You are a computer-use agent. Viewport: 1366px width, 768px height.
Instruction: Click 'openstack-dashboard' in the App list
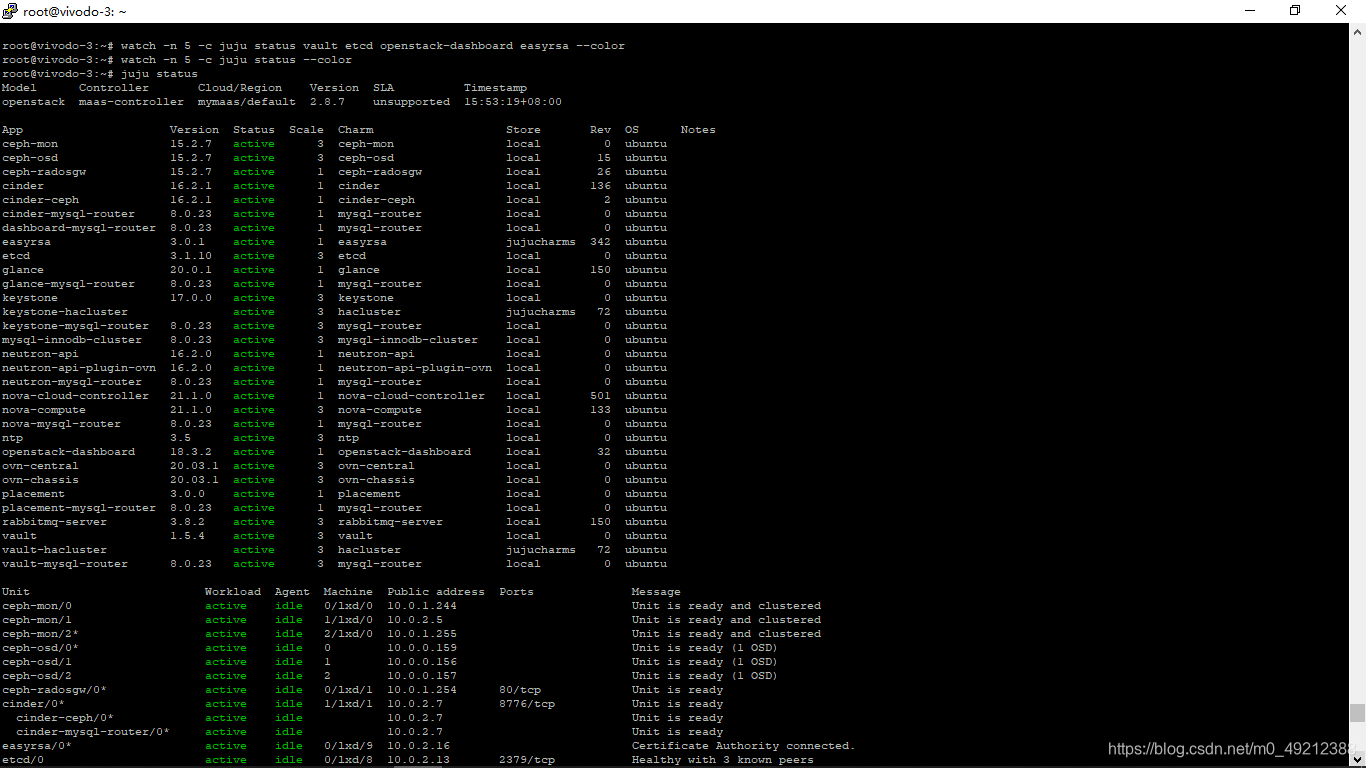tap(68, 452)
